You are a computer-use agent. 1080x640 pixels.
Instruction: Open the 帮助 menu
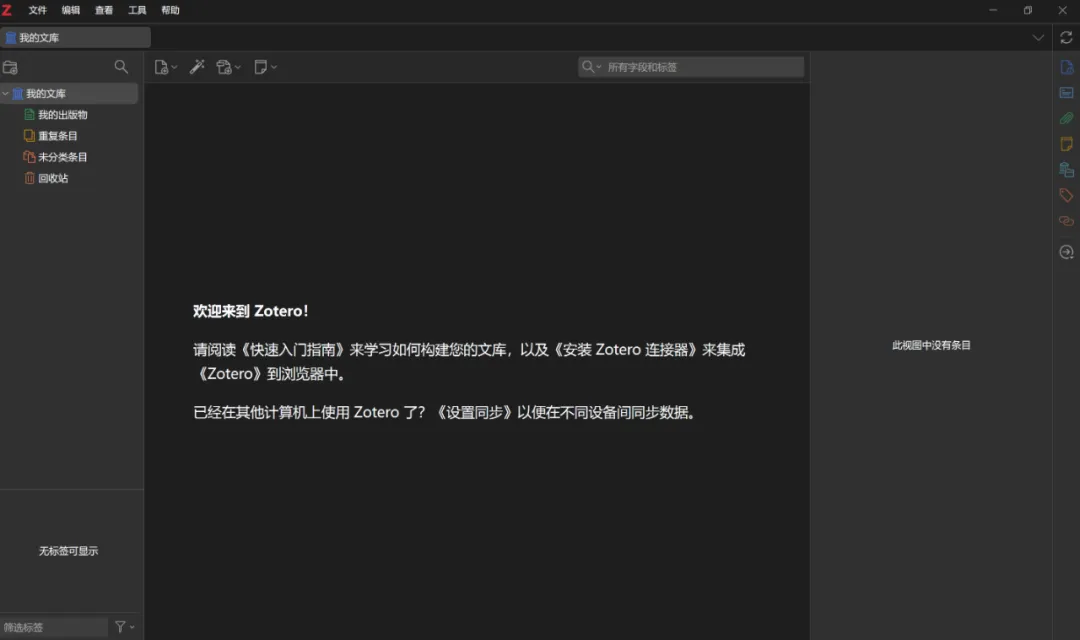tap(170, 10)
